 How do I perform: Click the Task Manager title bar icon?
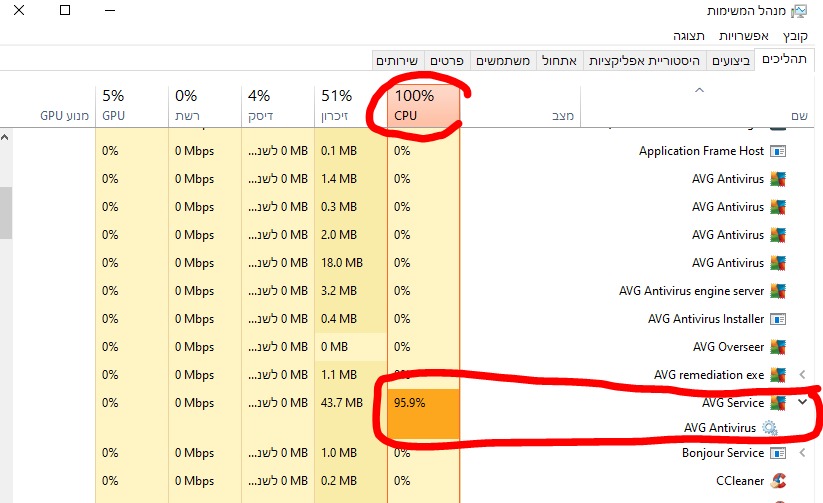(x=799, y=11)
